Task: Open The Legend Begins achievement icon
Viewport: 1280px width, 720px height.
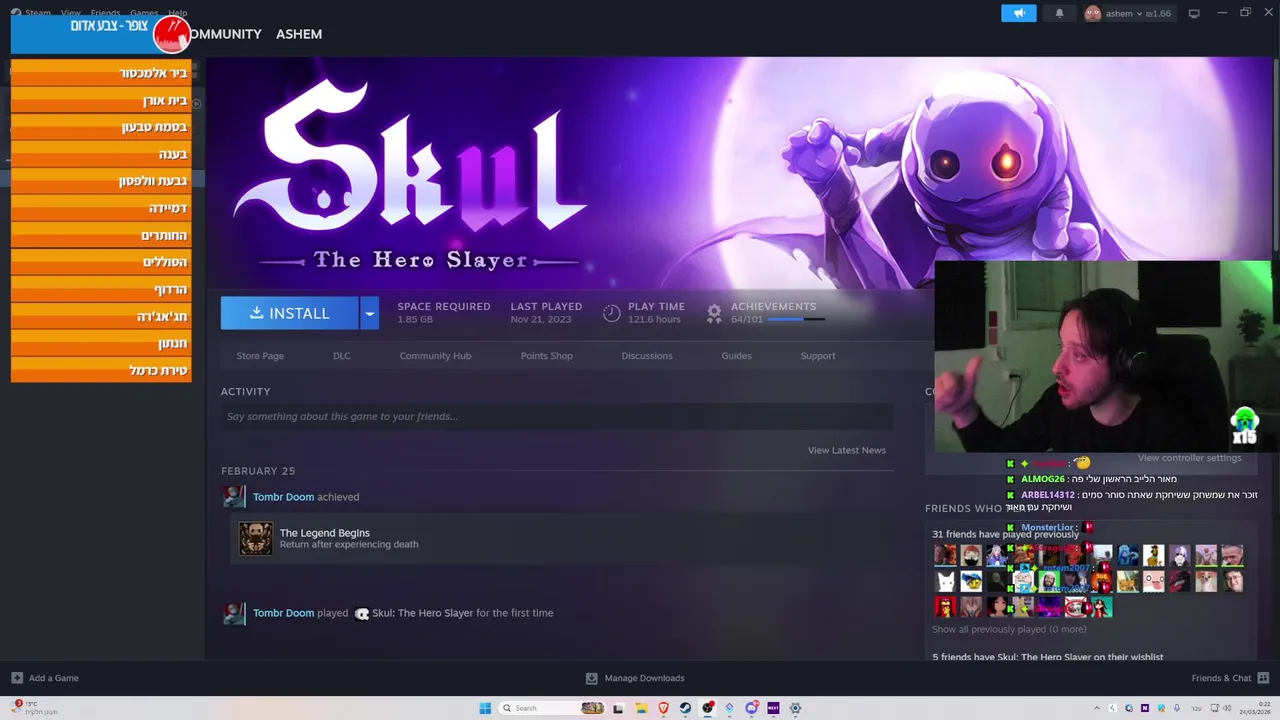Action: pos(256,538)
